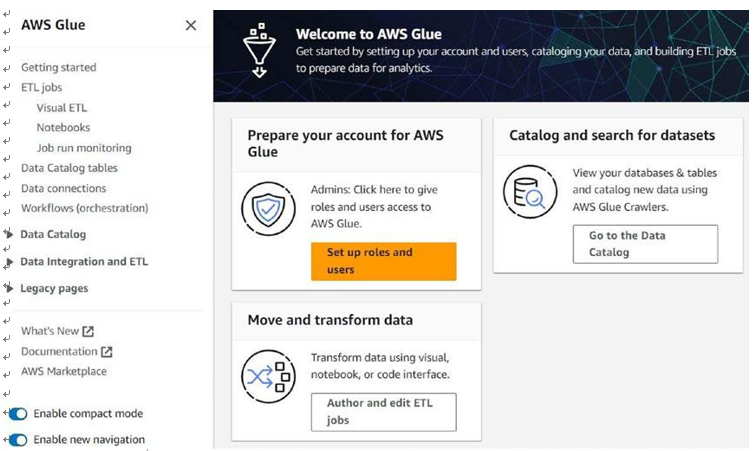Open Workflows (orchestration) navigation item
Image resolution: width=755 pixels, height=451 pixels.
[x=85, y=208]
